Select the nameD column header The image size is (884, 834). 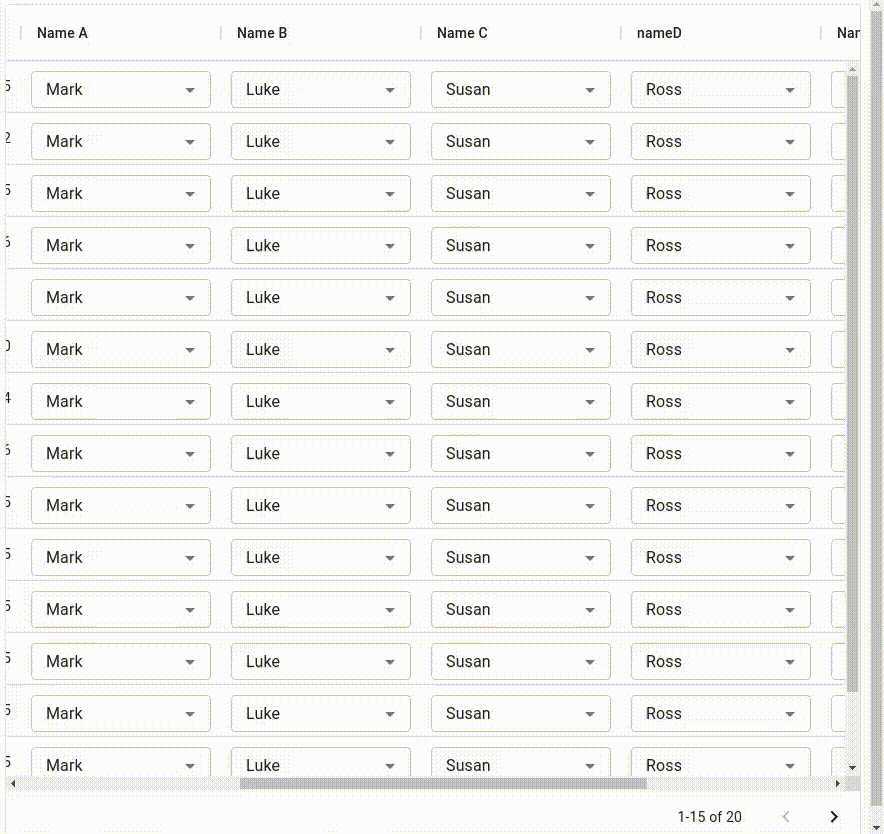click(x=659, y=33)
